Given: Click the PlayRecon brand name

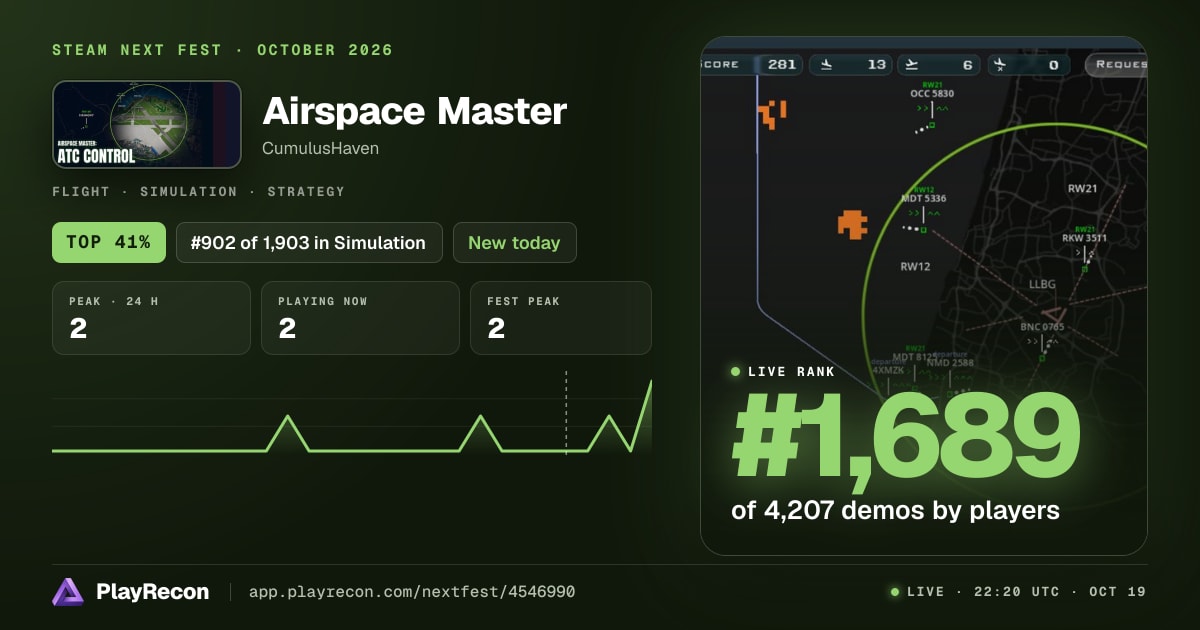Looking at the screenshot, I should pyautogui.click(x=153, y=592).
